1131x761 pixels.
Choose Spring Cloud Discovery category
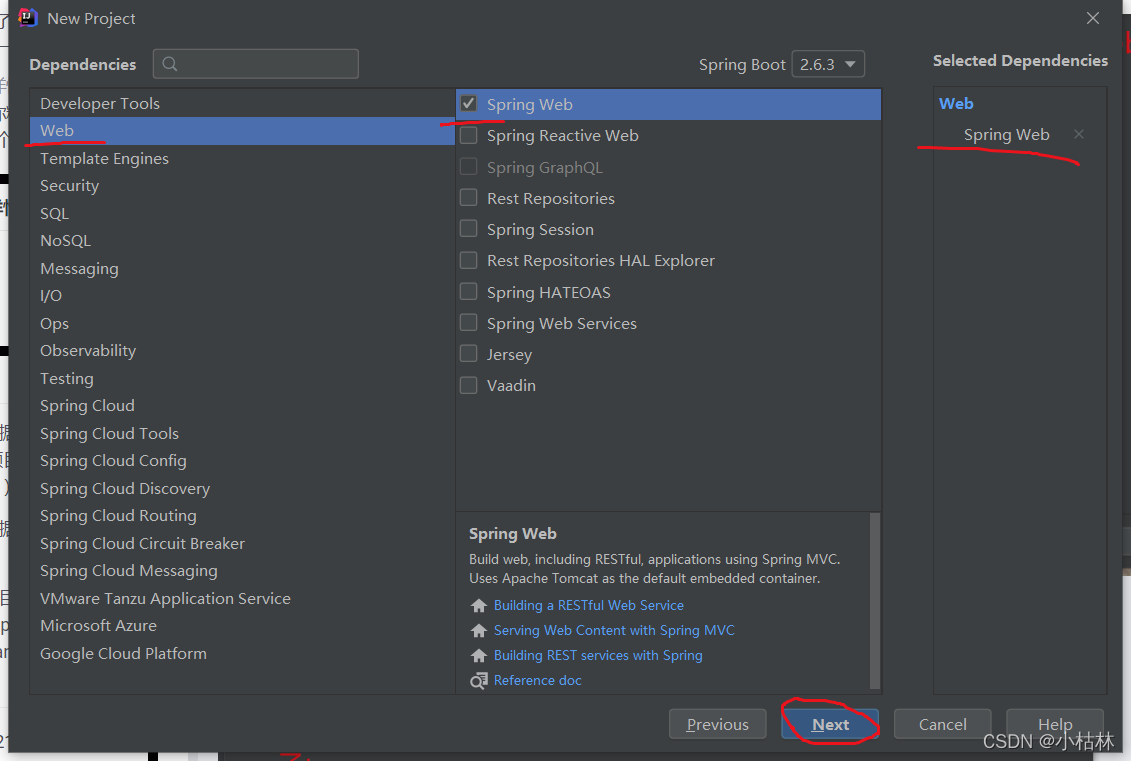pos(242,488)
